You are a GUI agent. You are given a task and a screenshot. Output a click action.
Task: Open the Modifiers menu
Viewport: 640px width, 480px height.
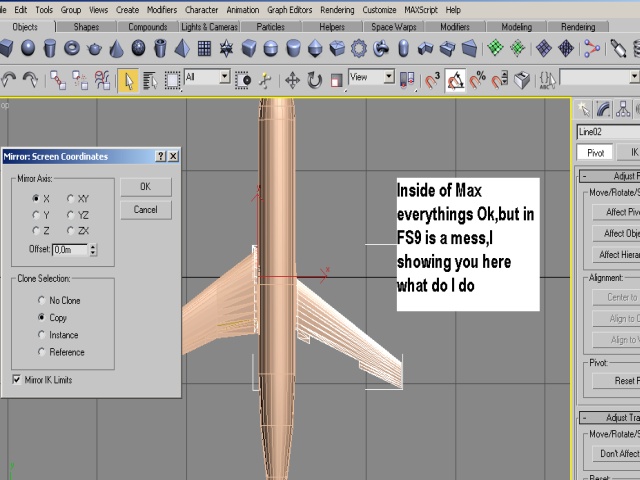[x=161, y=9]
